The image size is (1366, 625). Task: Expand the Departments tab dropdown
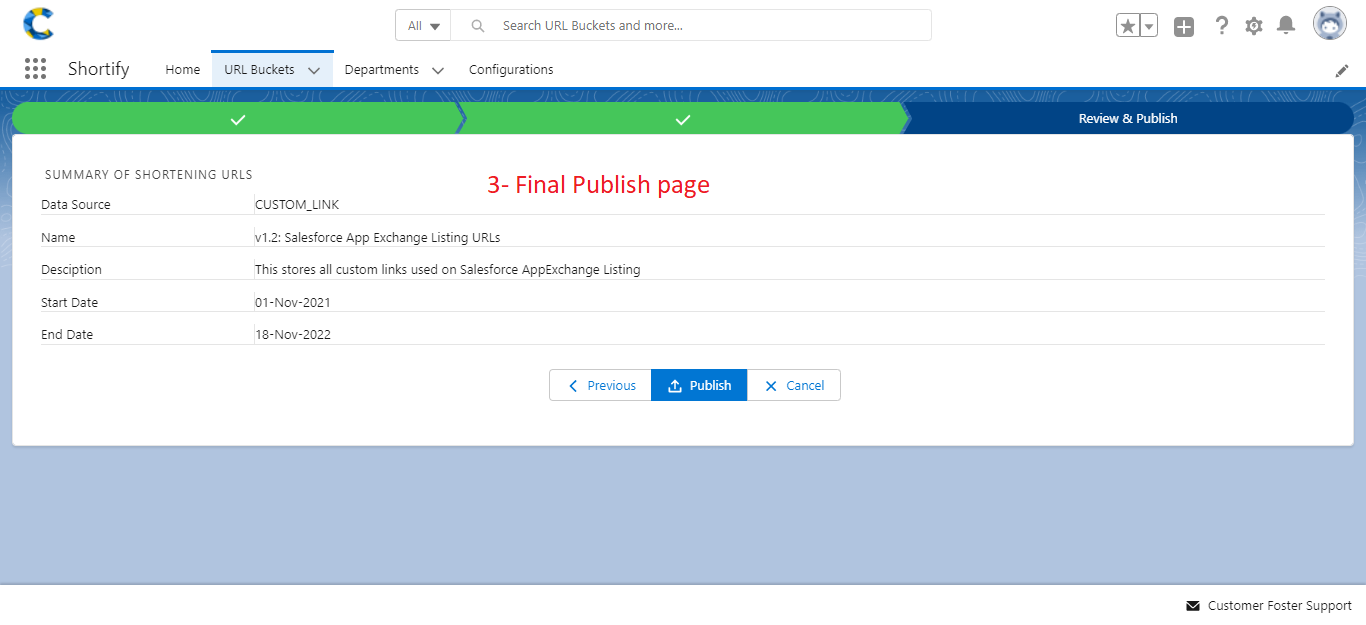[x=437, y=70]
